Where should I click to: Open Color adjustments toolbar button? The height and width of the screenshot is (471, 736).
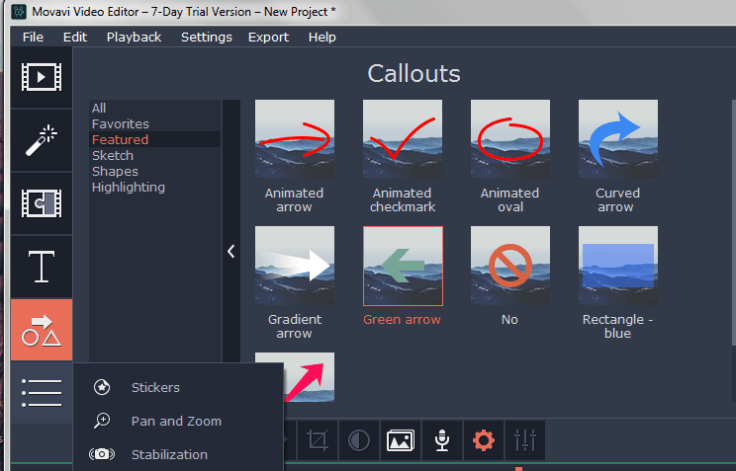(x=358, y=440)
